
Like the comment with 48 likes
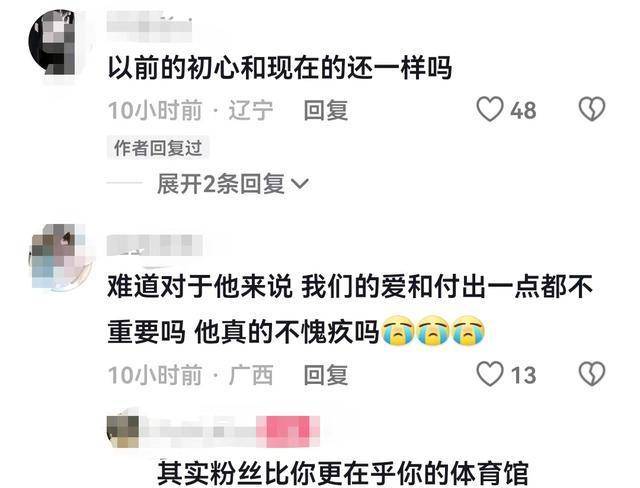[490, 109]
